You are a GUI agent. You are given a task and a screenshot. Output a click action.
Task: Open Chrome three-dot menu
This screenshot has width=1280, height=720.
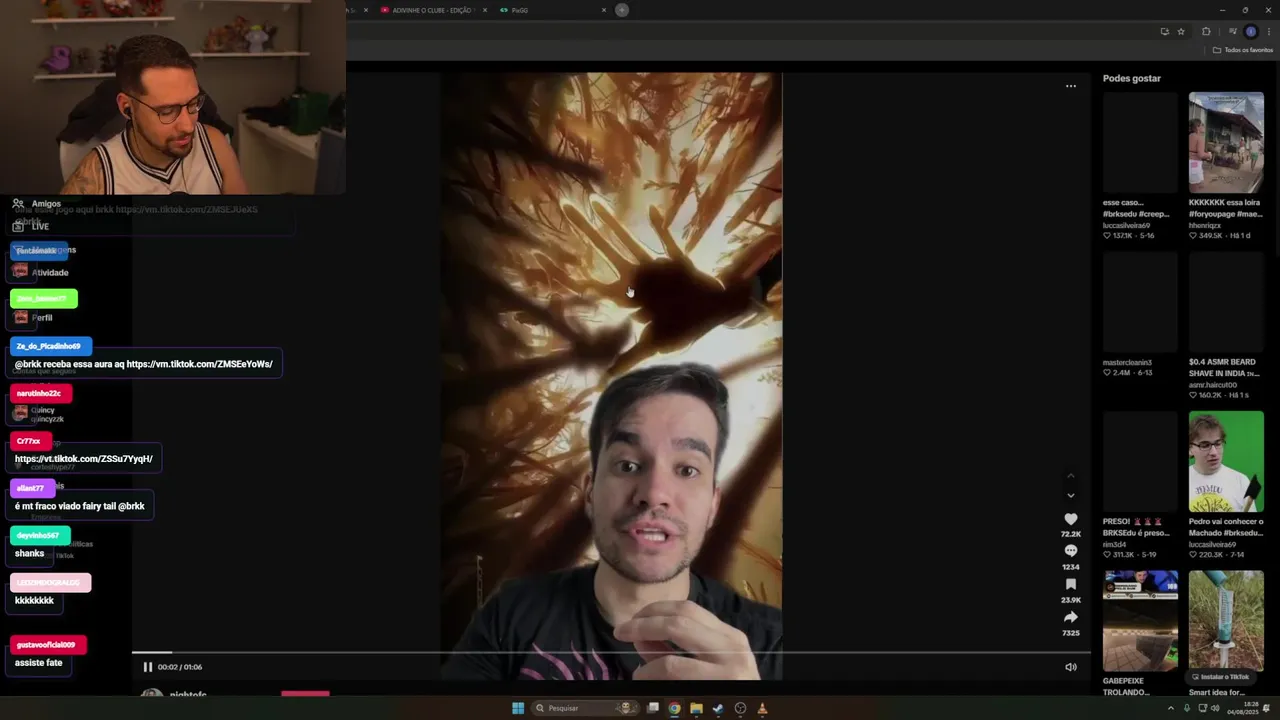(x=1269, y=31)
